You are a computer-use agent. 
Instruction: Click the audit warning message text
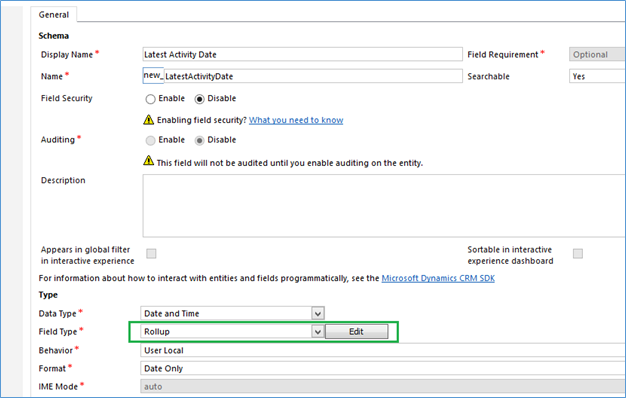[x=290, y=163]
